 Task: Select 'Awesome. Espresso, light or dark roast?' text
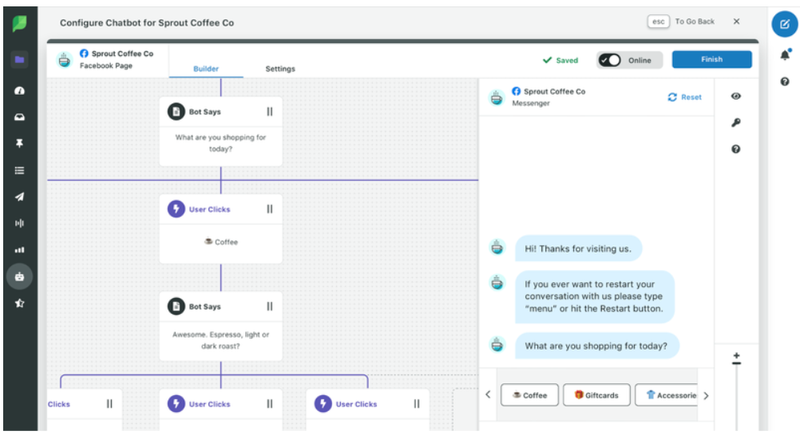(x=220, y=340)
